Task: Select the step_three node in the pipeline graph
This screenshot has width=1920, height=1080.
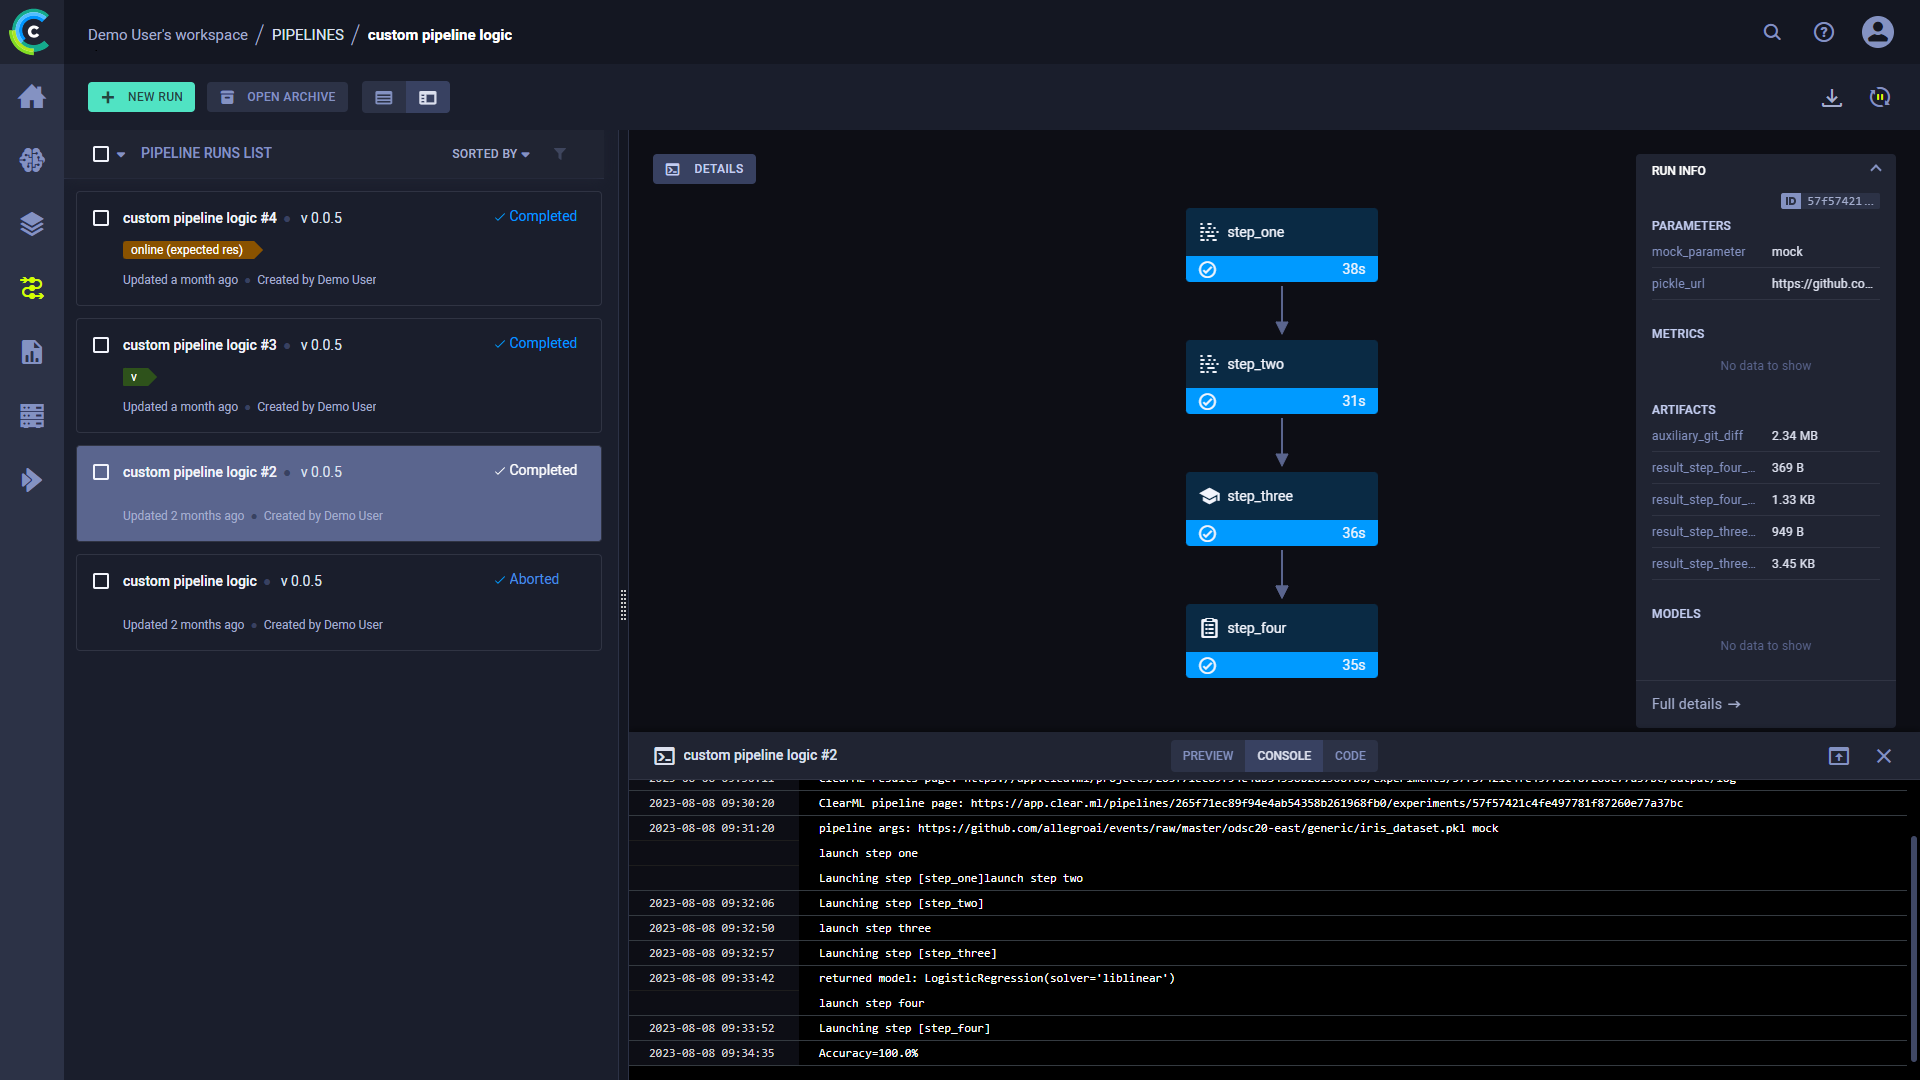Action: pyautogui.click(x=1281, y=495)
